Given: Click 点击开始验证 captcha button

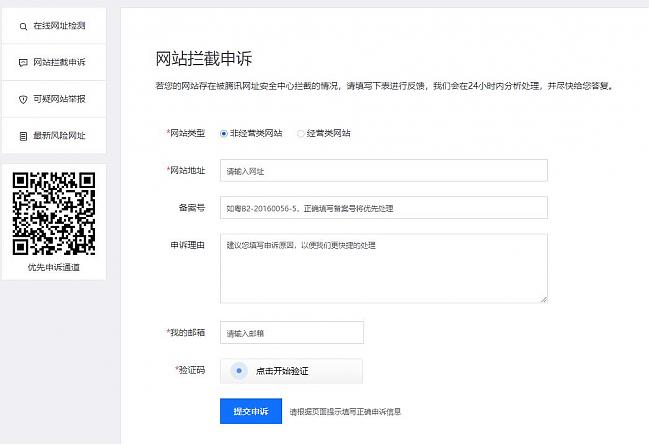Looking at the screenshot, I should pos(291,371).
